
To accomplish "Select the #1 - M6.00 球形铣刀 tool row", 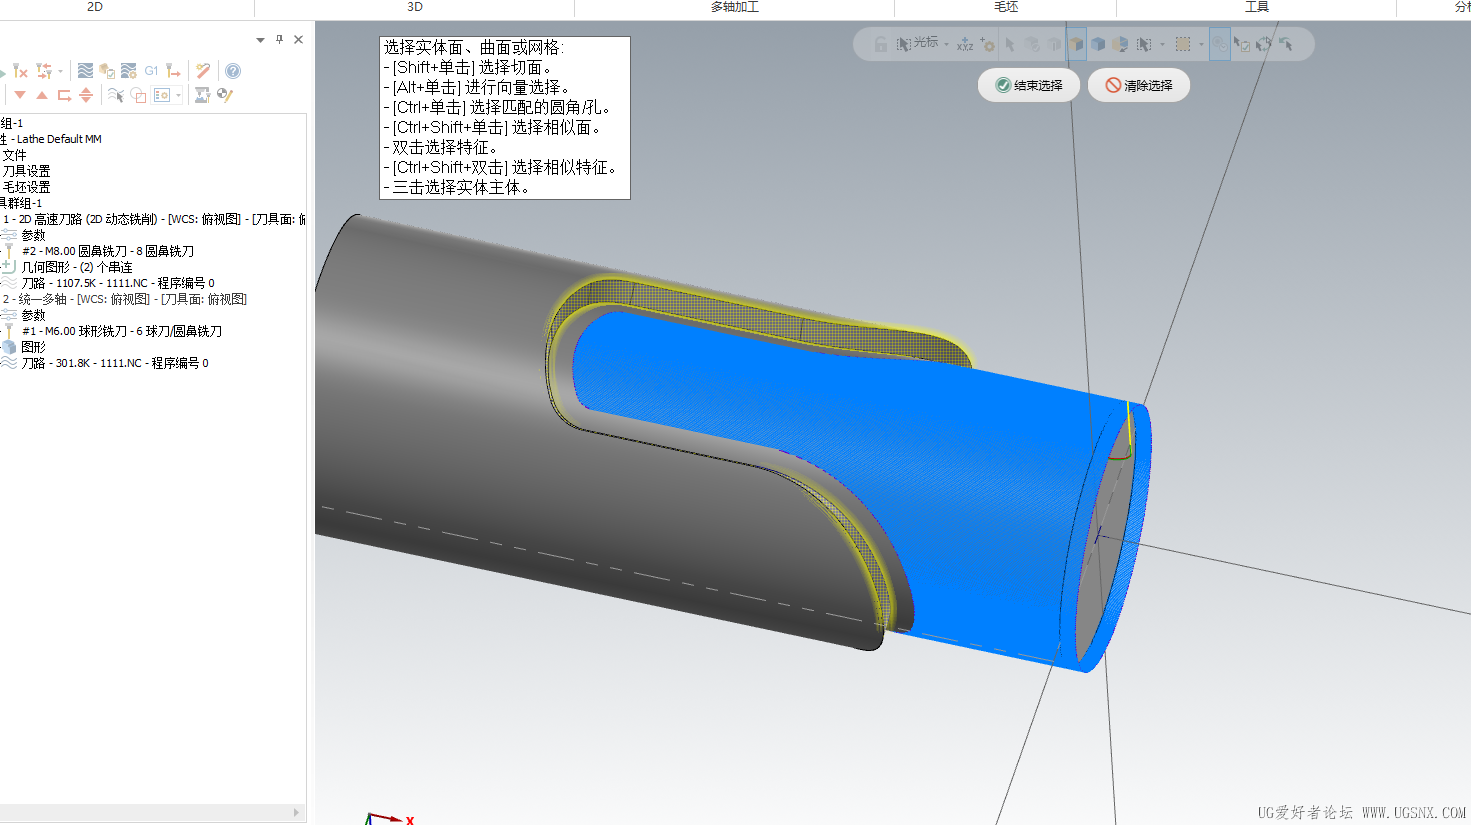I will (x=122, y=331).
